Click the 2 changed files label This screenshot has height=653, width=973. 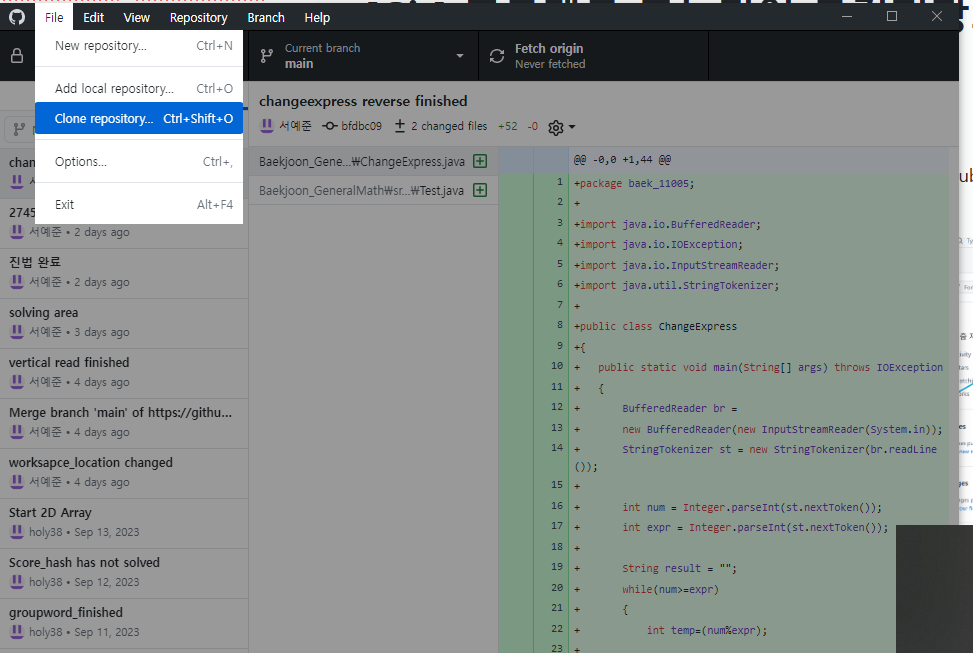pos(449,126)
